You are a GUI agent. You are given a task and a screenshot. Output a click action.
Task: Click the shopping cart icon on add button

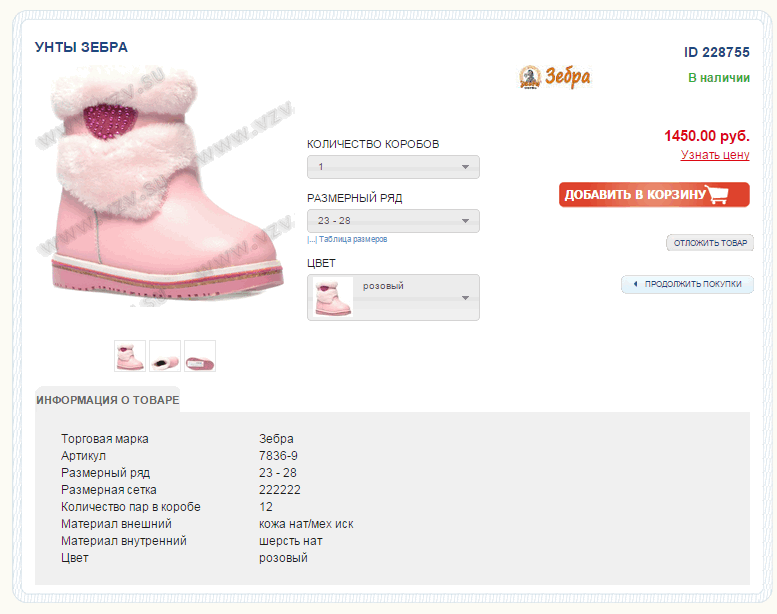[718, 194]
